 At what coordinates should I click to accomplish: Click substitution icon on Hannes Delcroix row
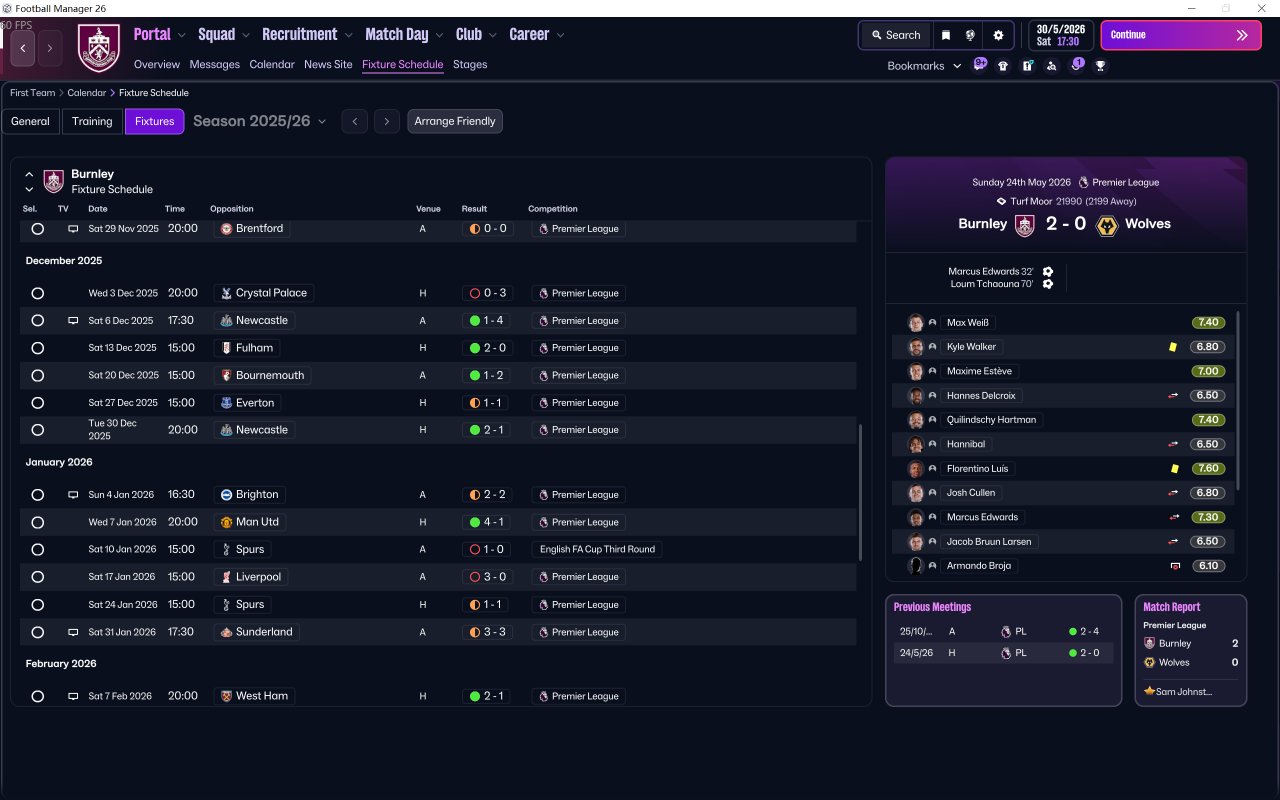[1173, 396]
